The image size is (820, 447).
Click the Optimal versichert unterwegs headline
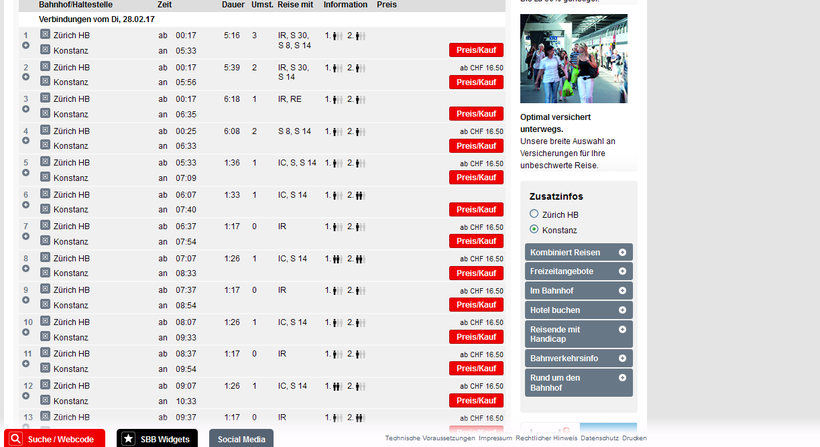coord(555,123)
